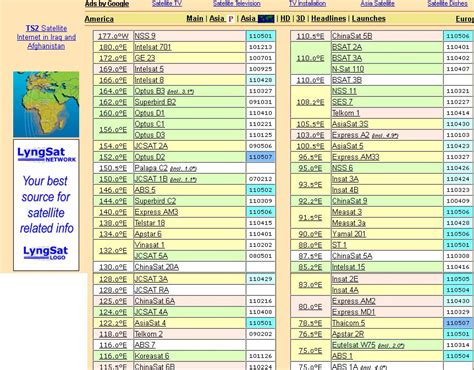474x370 pixels.
Task: Open the Vinasat 1 satellite link
Action: [149, 245]
